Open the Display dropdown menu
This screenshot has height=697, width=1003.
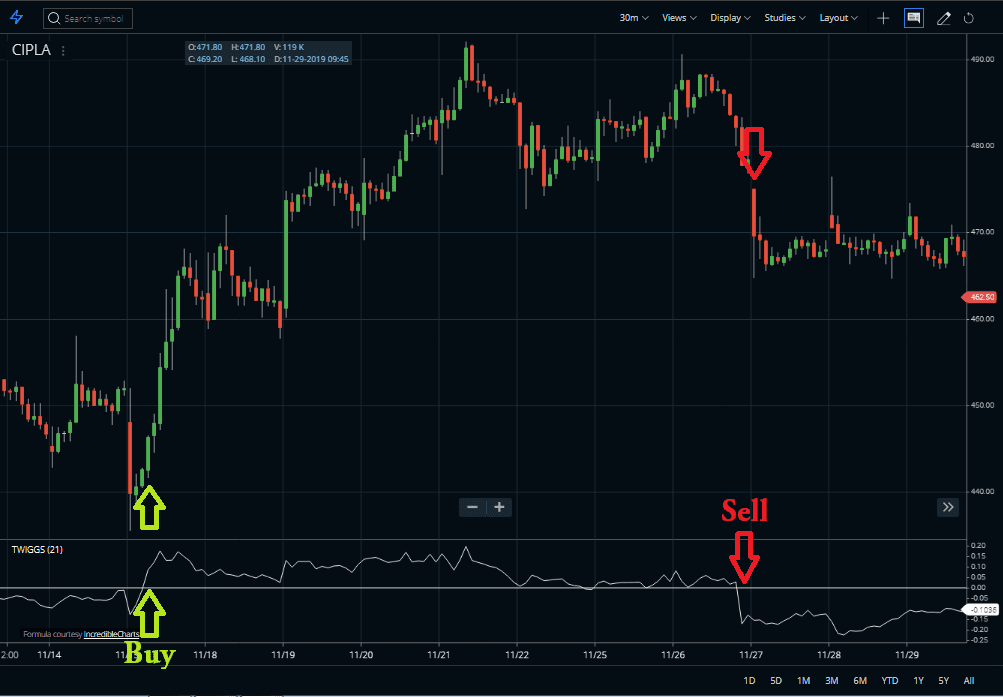point(730,18)
